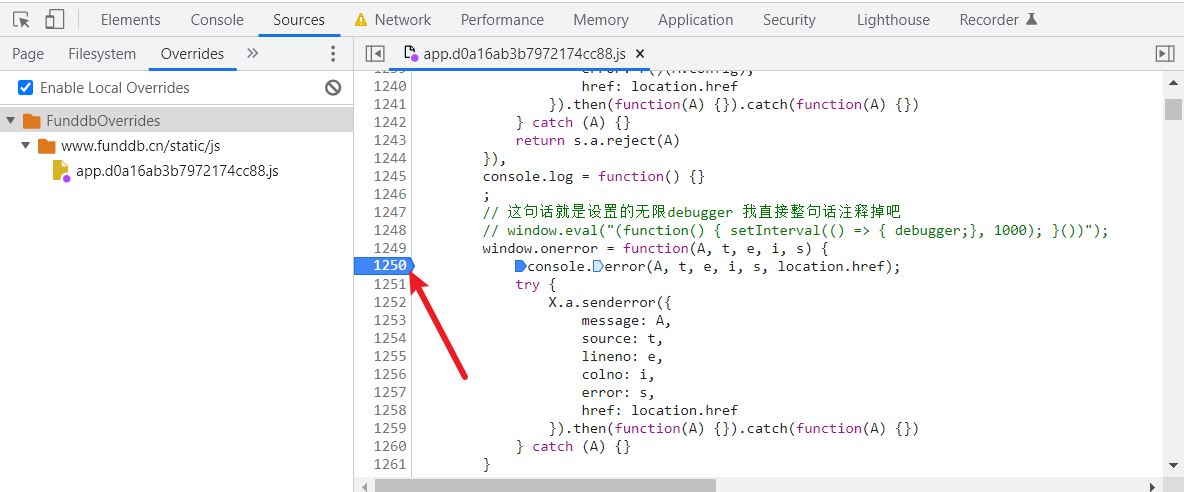The width and height of the screenshot is (1184, 492).
Task: Collapse the www.funddb.cn/static/js folder arrow
Action: [x=26, y=146]
